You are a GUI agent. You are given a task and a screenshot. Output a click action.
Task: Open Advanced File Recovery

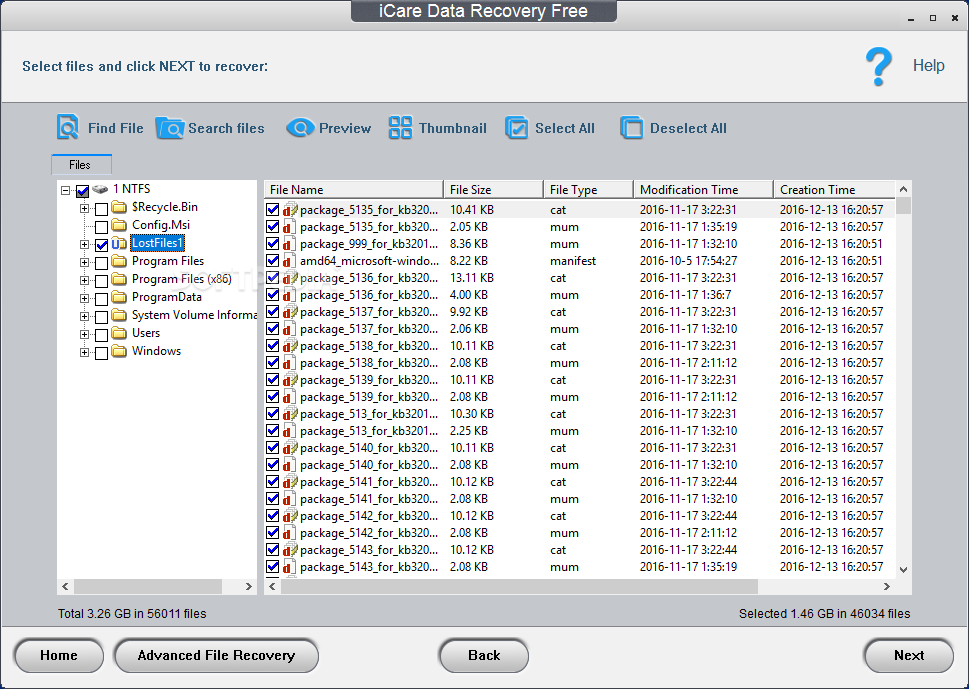[216, 656]
